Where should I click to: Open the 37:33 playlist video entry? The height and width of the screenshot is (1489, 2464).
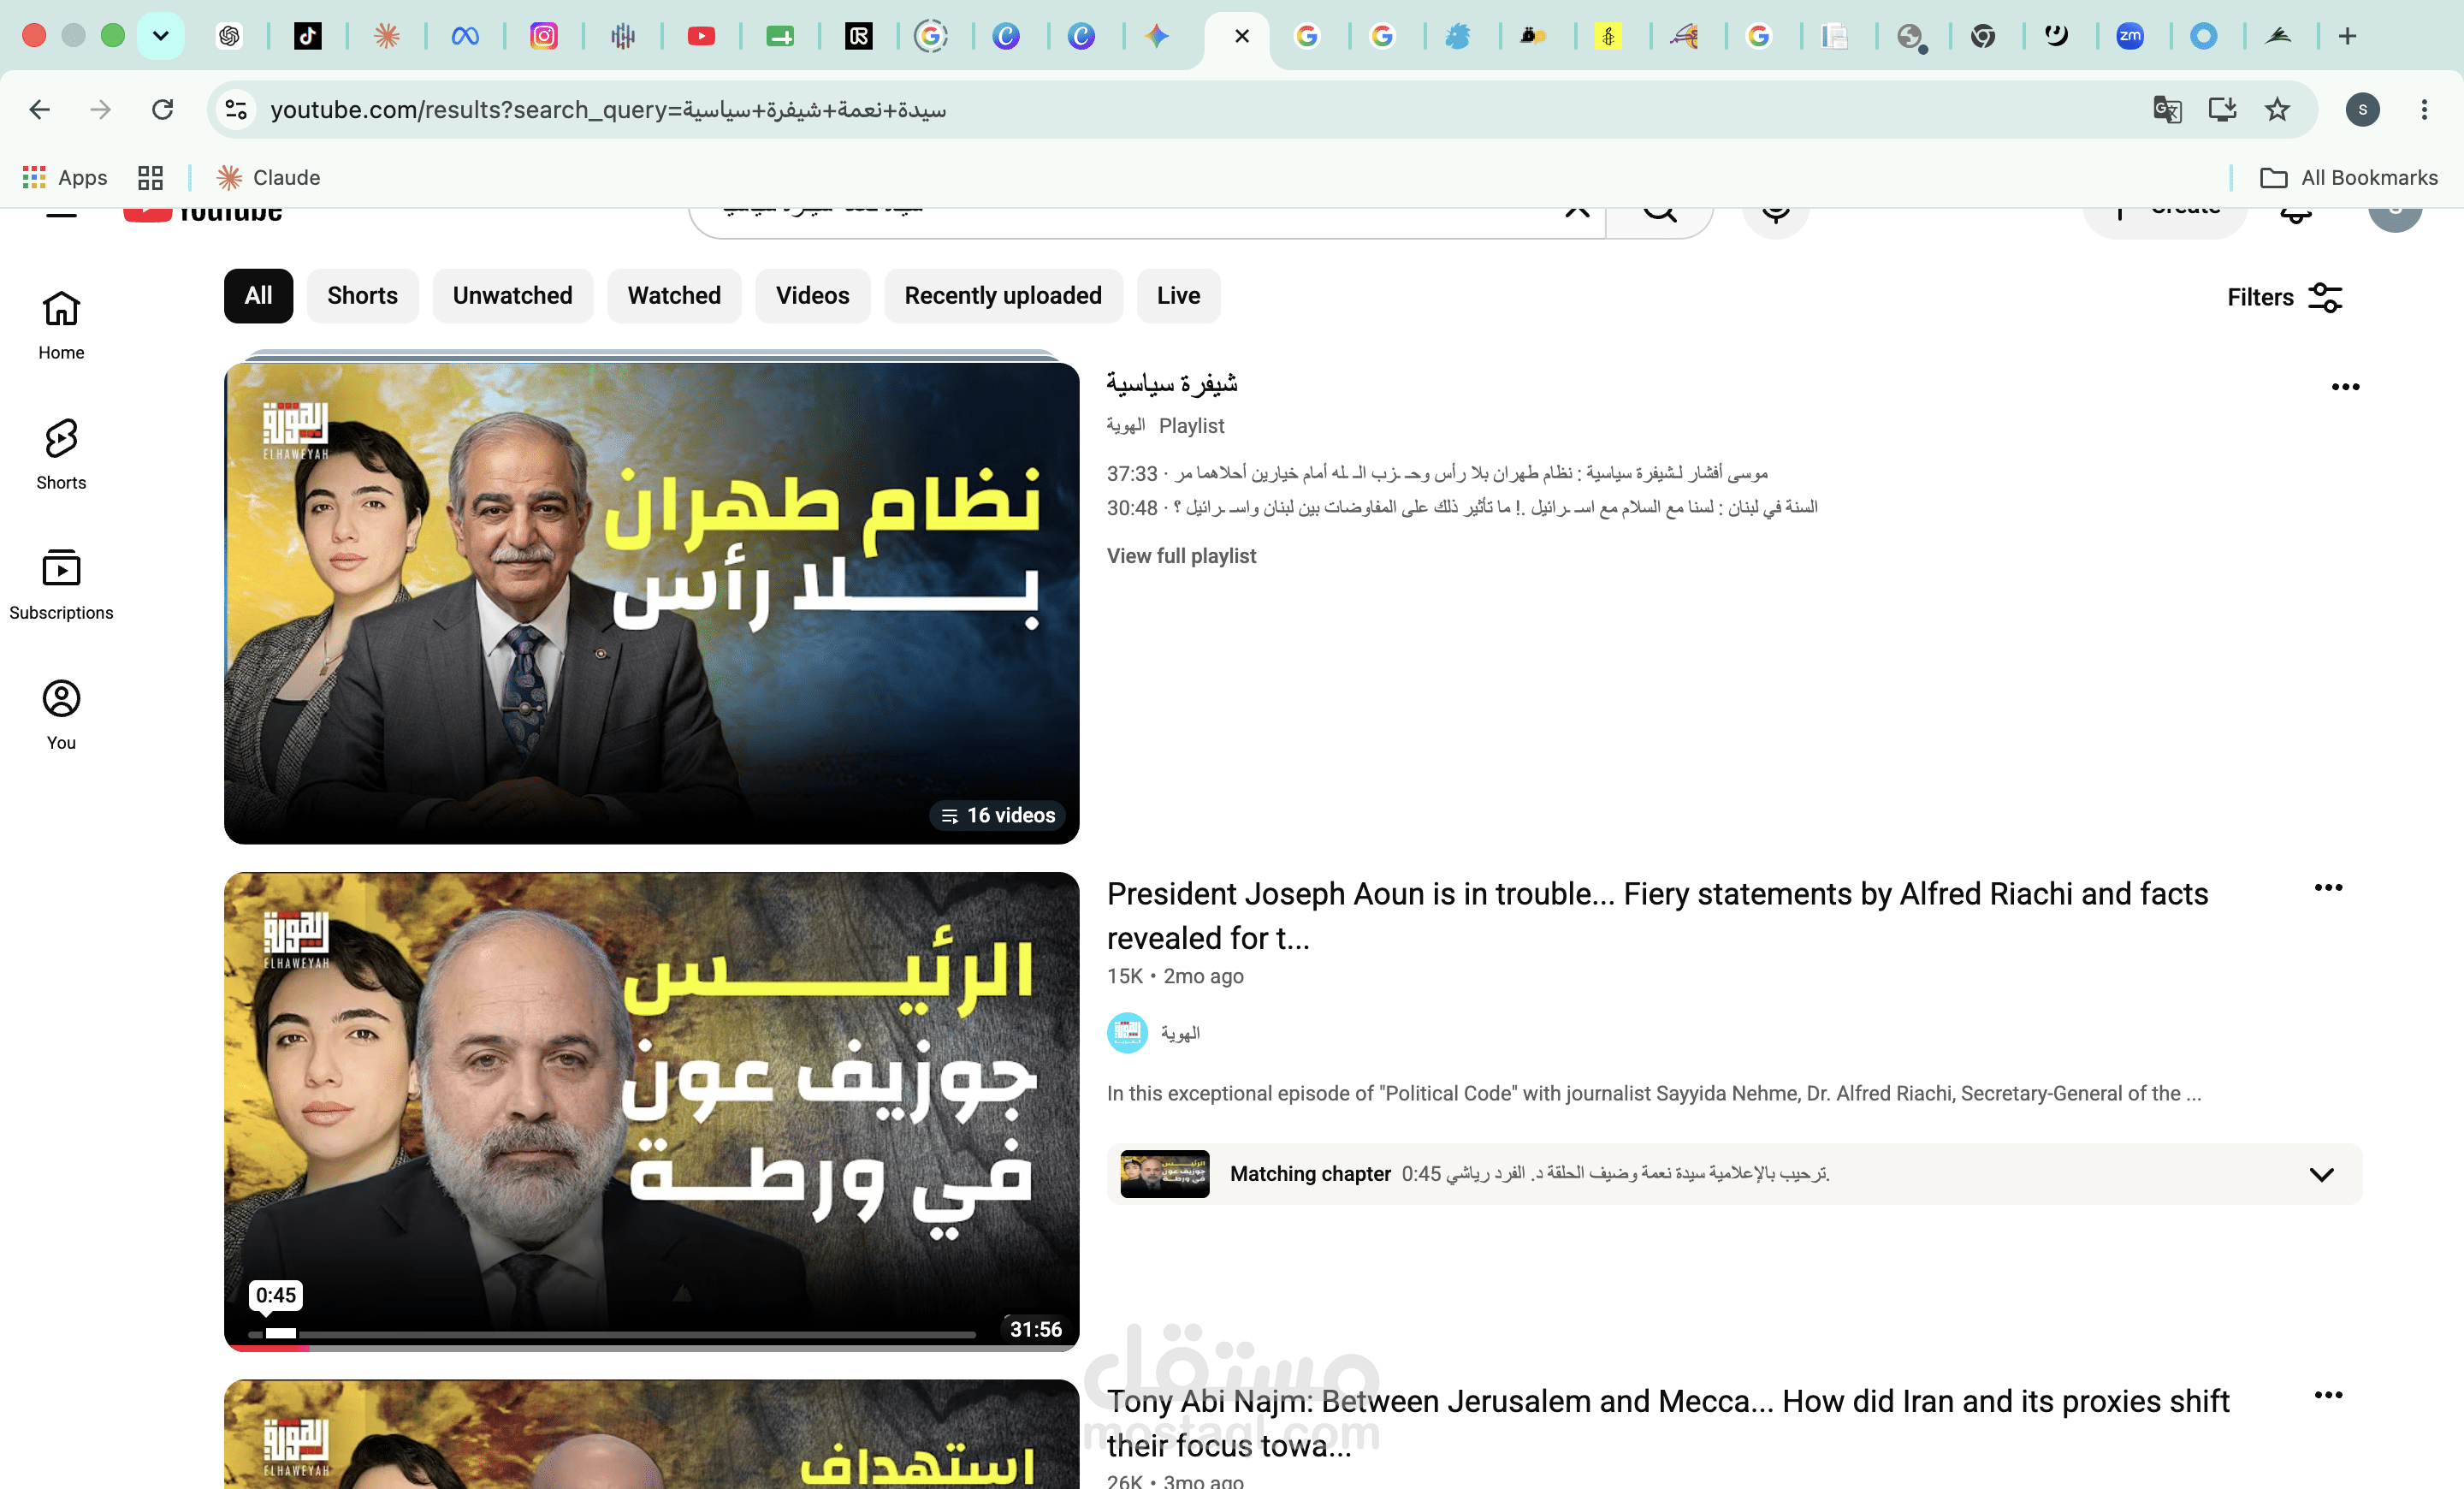click(x=1437, y=473)
